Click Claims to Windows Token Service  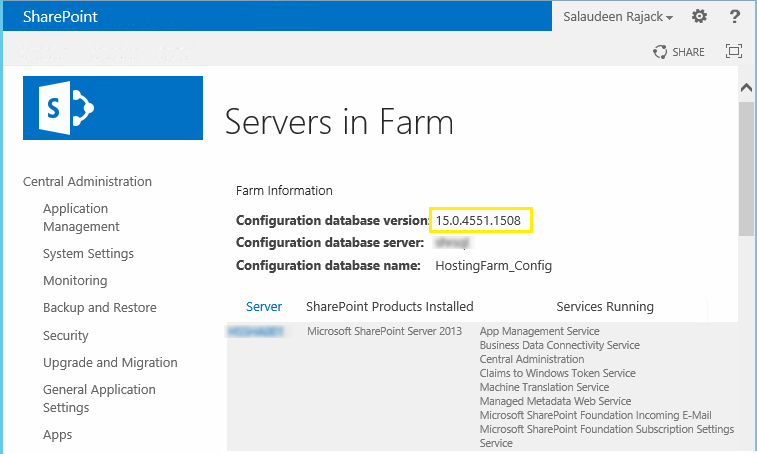[x=557, y=373]
